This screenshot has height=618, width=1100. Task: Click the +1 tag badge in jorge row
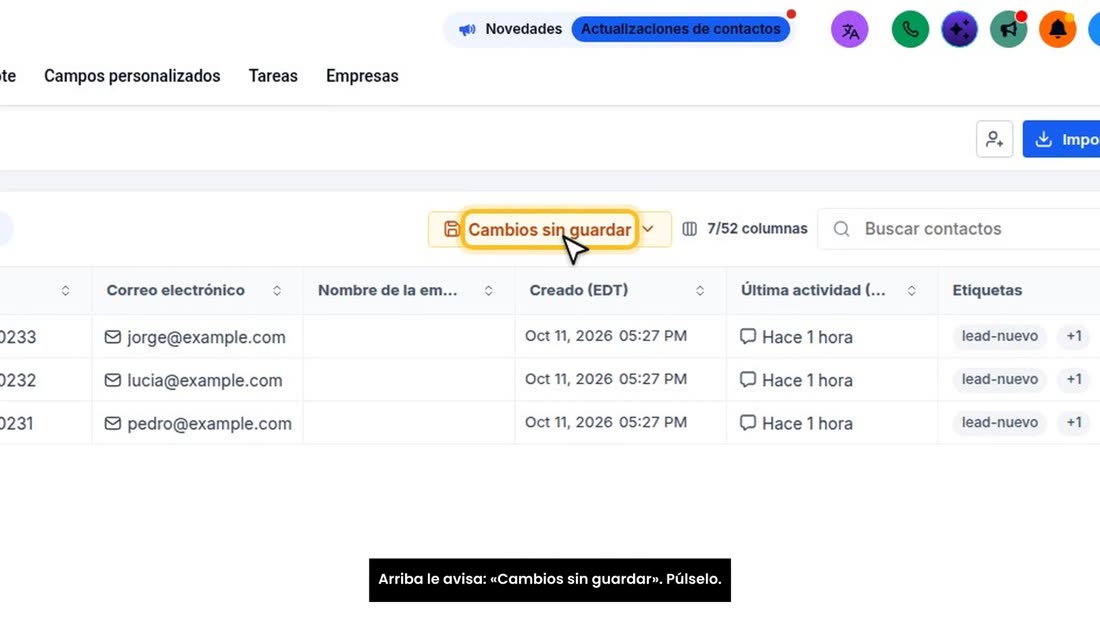1074,336
